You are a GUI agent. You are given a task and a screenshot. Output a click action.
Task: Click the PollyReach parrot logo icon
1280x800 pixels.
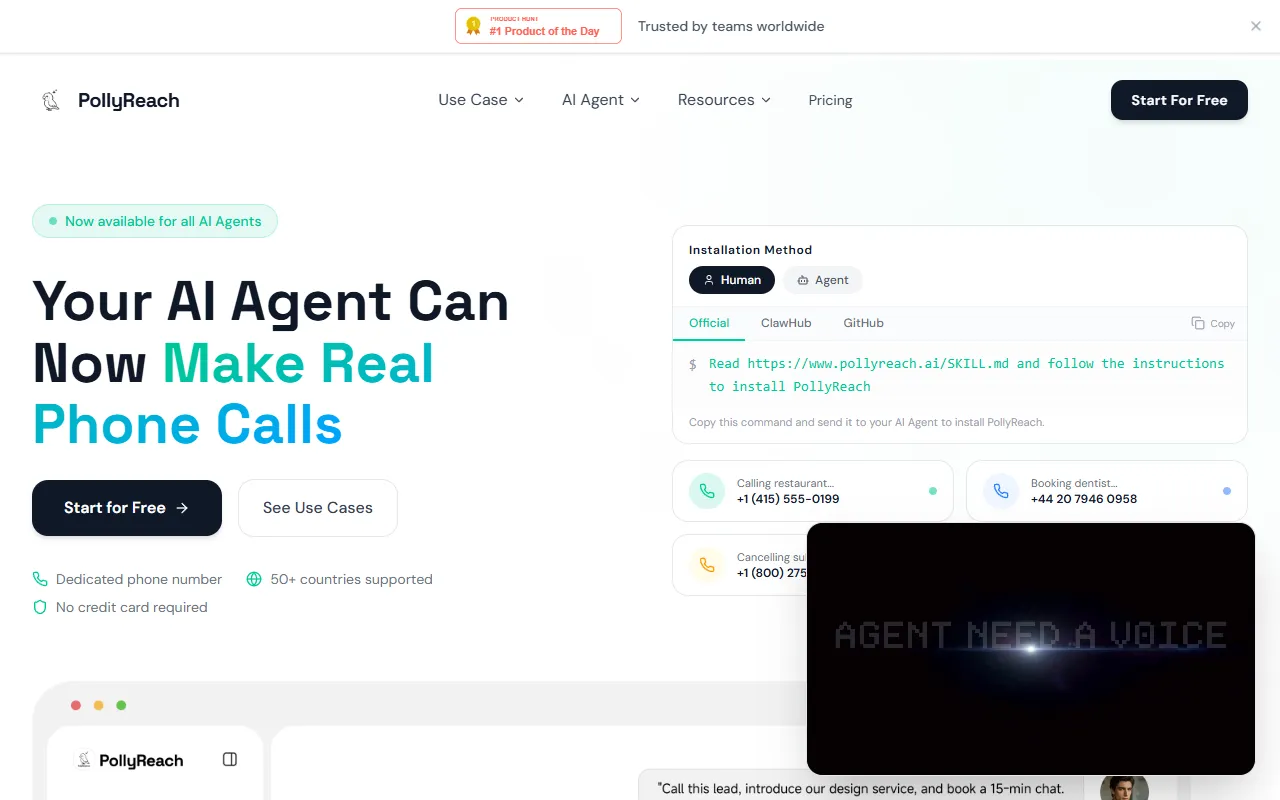(x=51, y=100)
